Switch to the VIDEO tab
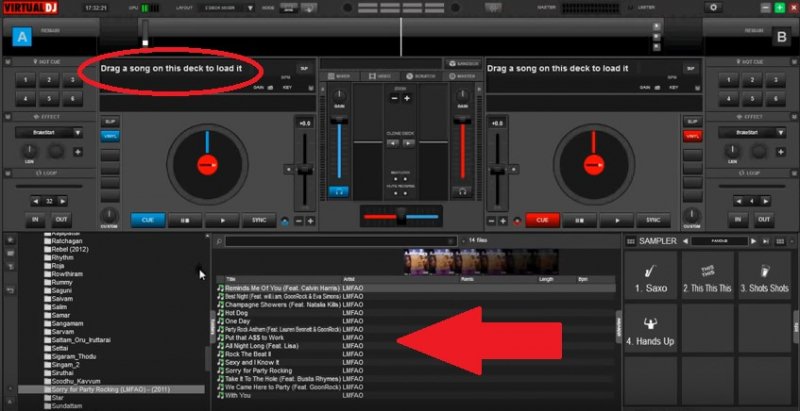Image resolution: width=800 pixels, height=411 pixels. (380, 76)
